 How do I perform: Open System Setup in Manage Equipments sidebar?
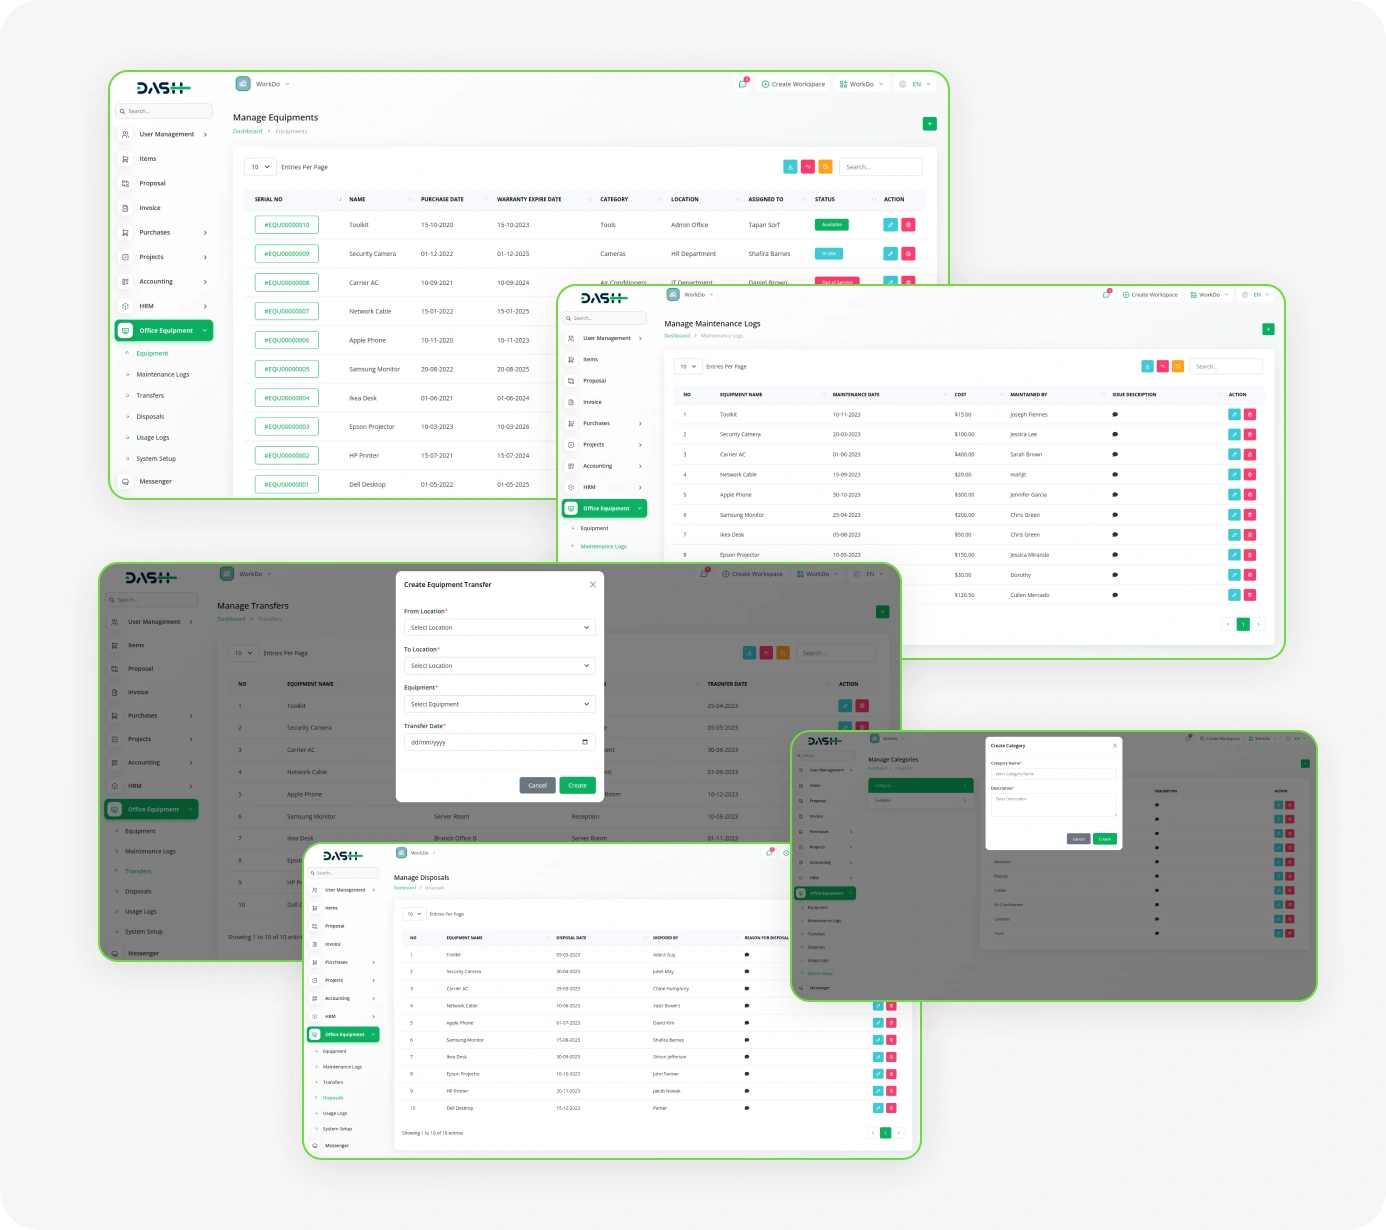pos(156,459)
